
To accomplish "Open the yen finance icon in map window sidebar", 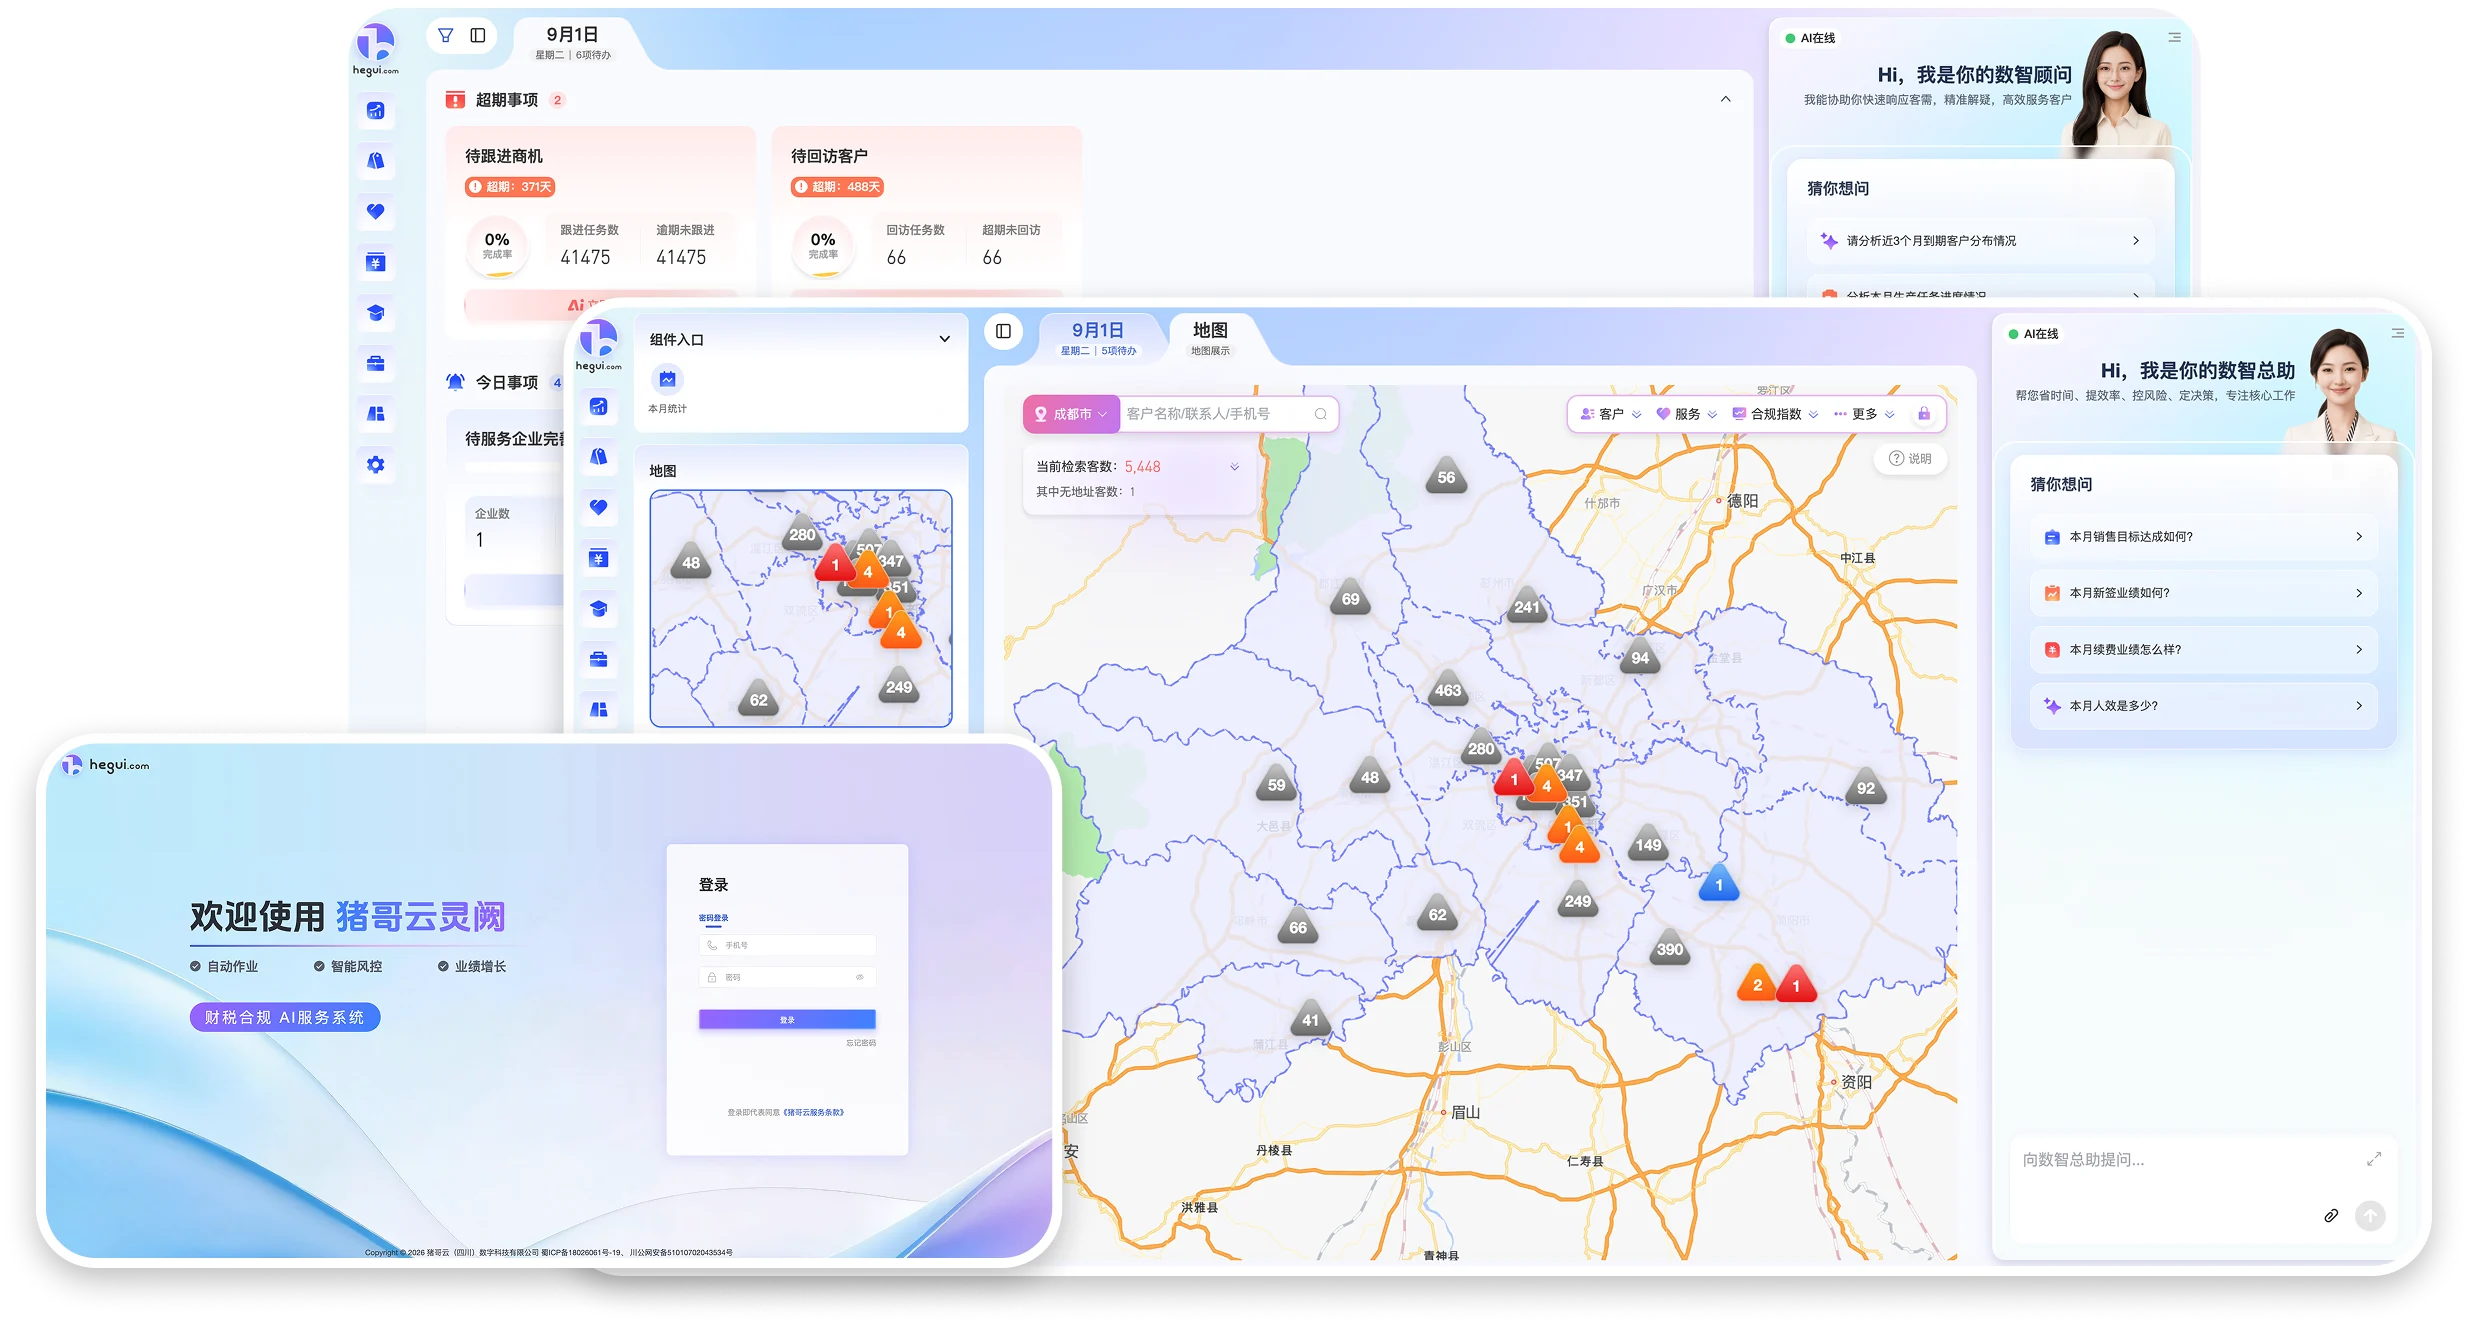I will 599,558.
